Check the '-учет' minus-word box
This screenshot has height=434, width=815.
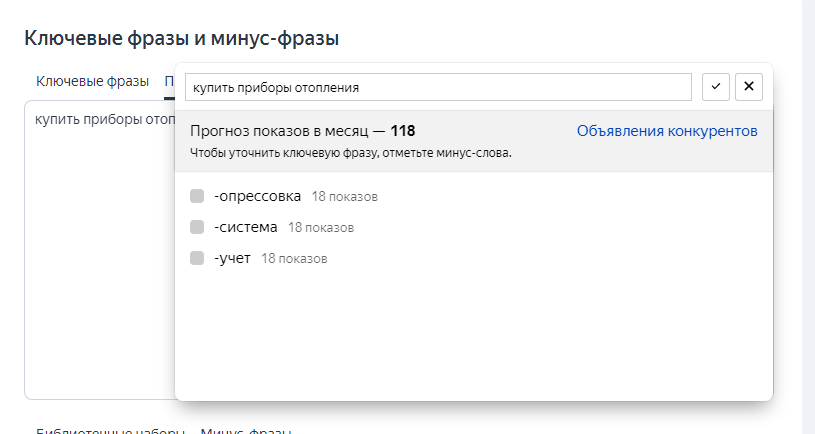pos(197,258)
